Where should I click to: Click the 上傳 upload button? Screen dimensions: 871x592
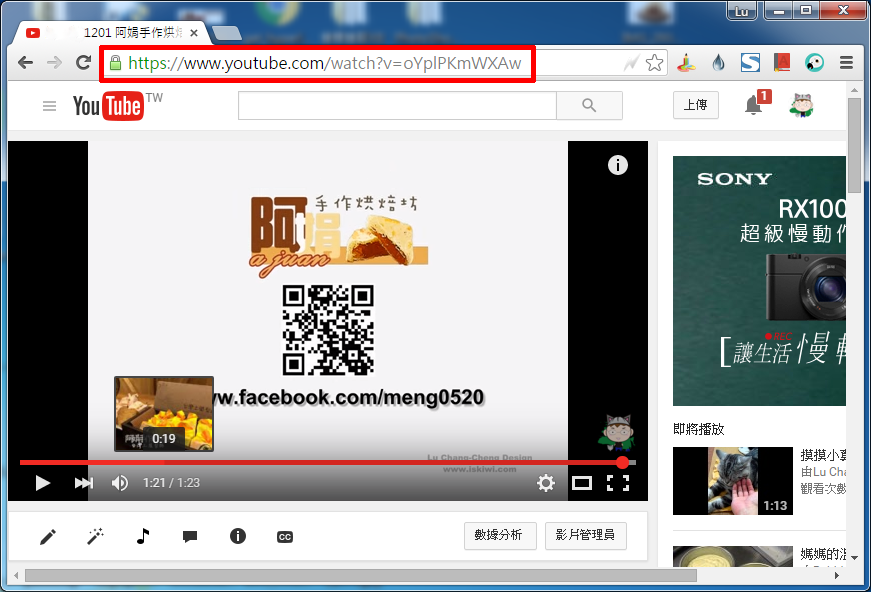tap(695, 105)
